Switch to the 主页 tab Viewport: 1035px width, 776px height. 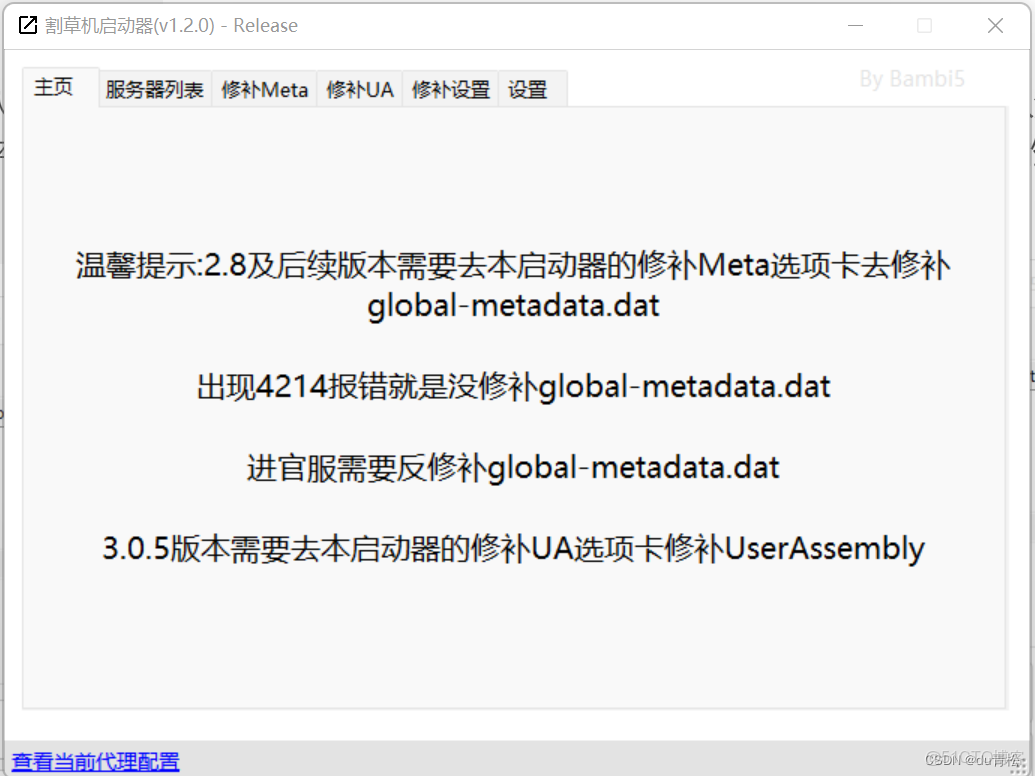click(x=60, y=87)
